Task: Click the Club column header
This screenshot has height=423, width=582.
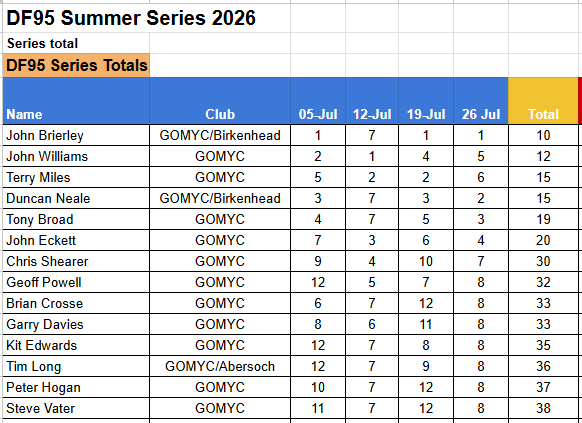Action: click(x=220, y=101)
